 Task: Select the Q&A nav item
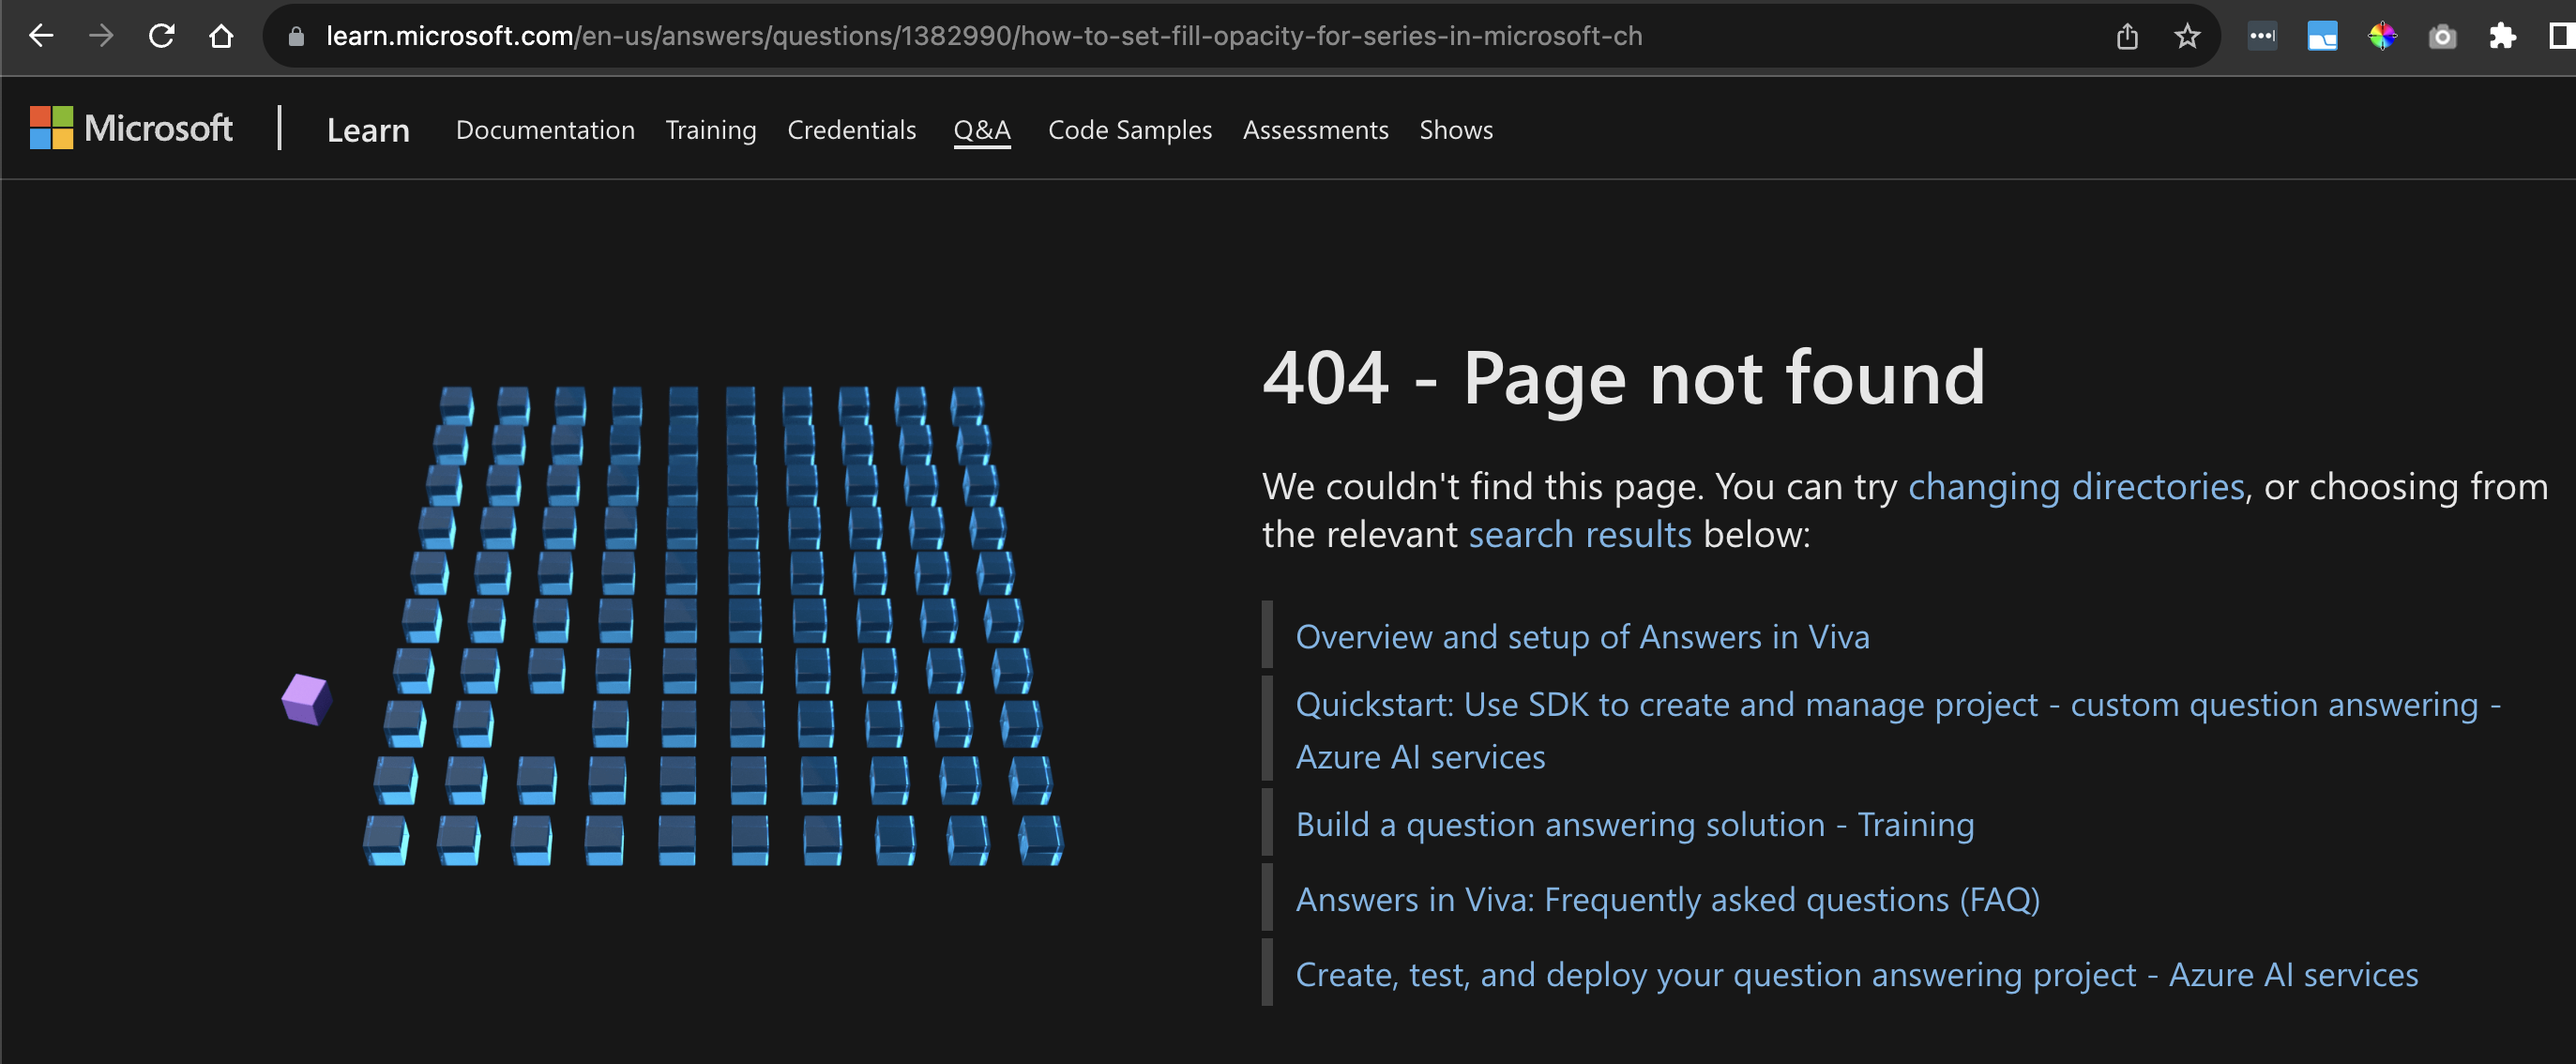982,130
